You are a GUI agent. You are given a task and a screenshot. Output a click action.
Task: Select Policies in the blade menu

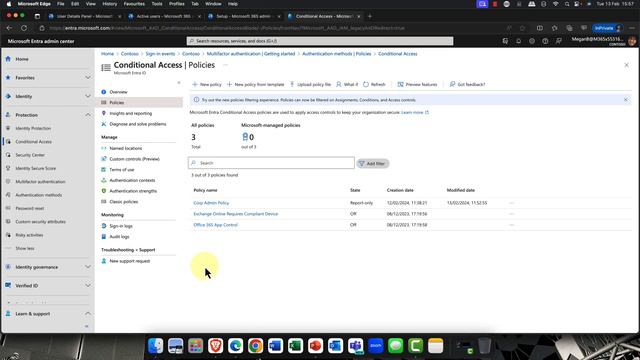coord(117,102)
